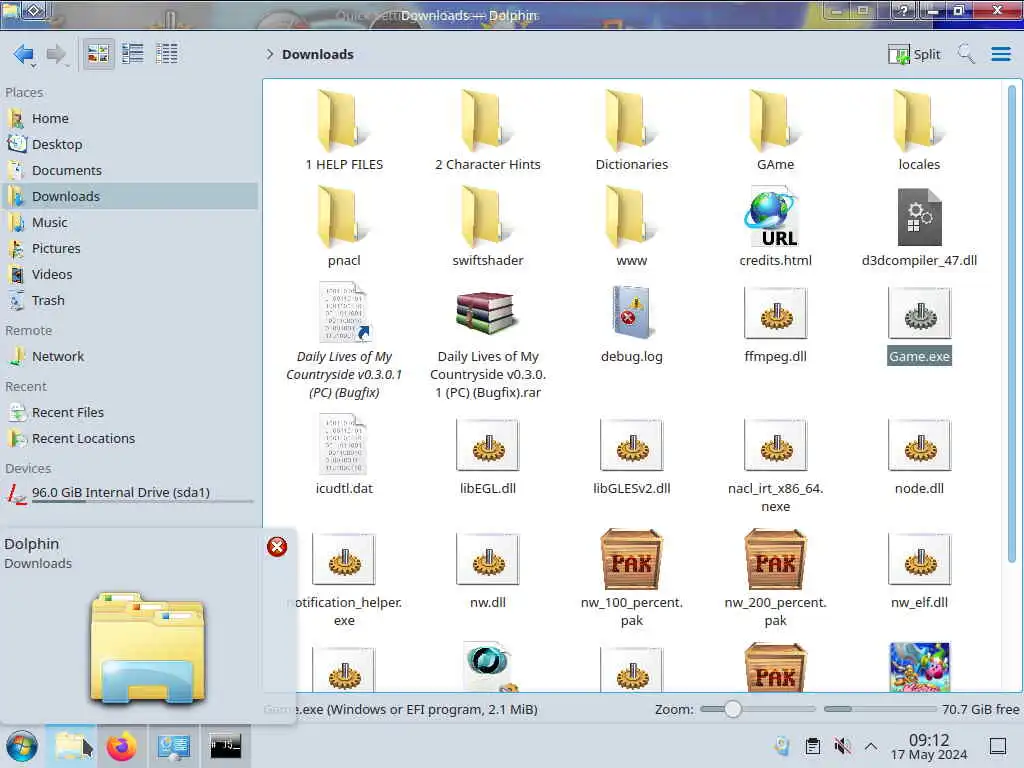Click the Downloads breadcrumb label
1024x768 pixels.
318,54
